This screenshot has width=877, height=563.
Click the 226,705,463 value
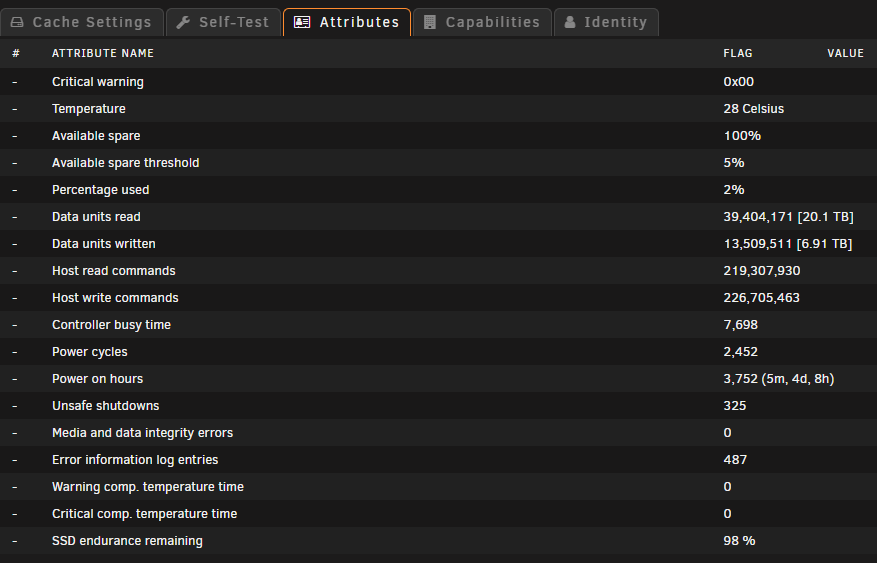tap(761, 297)
